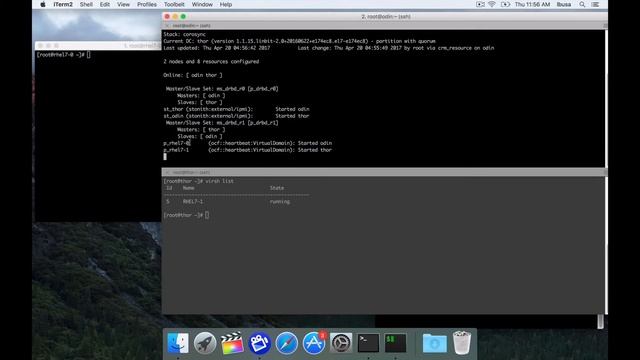The height and width of the screenshot is (360, 640).
Task: Open the Toolbelt menu
Action: (174, 4)
